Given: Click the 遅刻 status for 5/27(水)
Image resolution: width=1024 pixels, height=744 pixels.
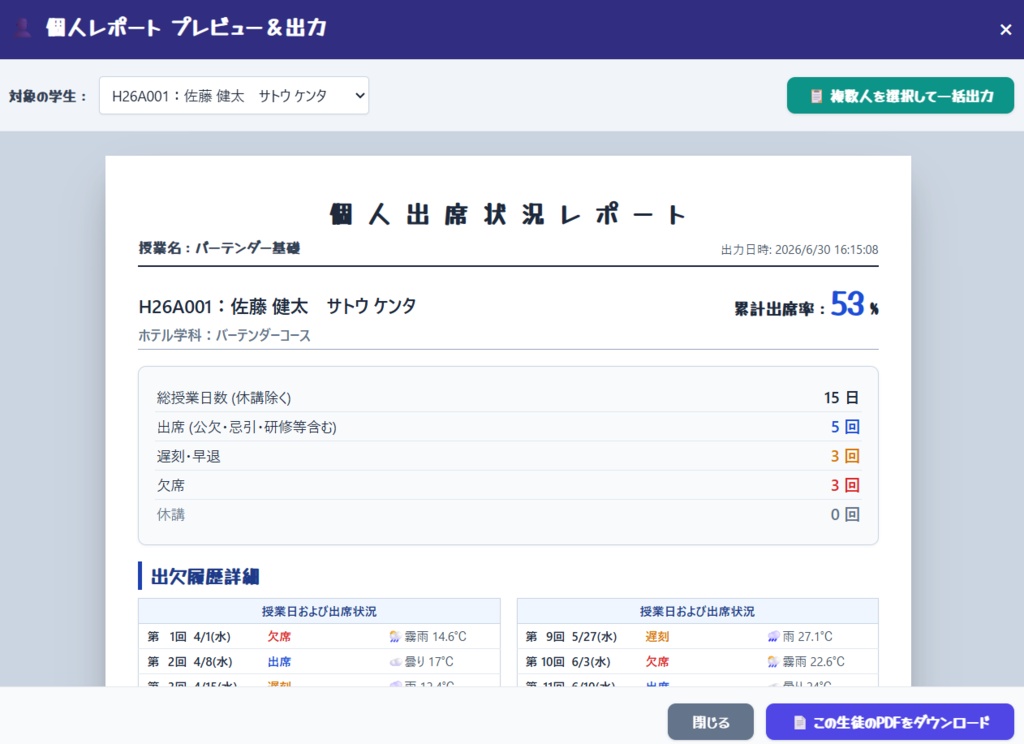Looking at the screenshot, I should click(657, 636).
